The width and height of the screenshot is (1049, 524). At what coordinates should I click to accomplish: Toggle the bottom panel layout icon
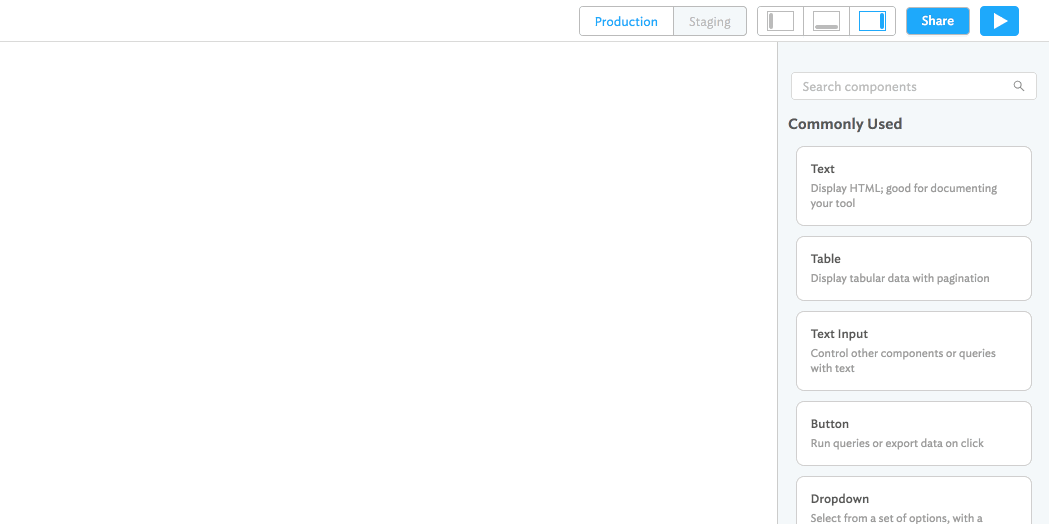point(826,21)
